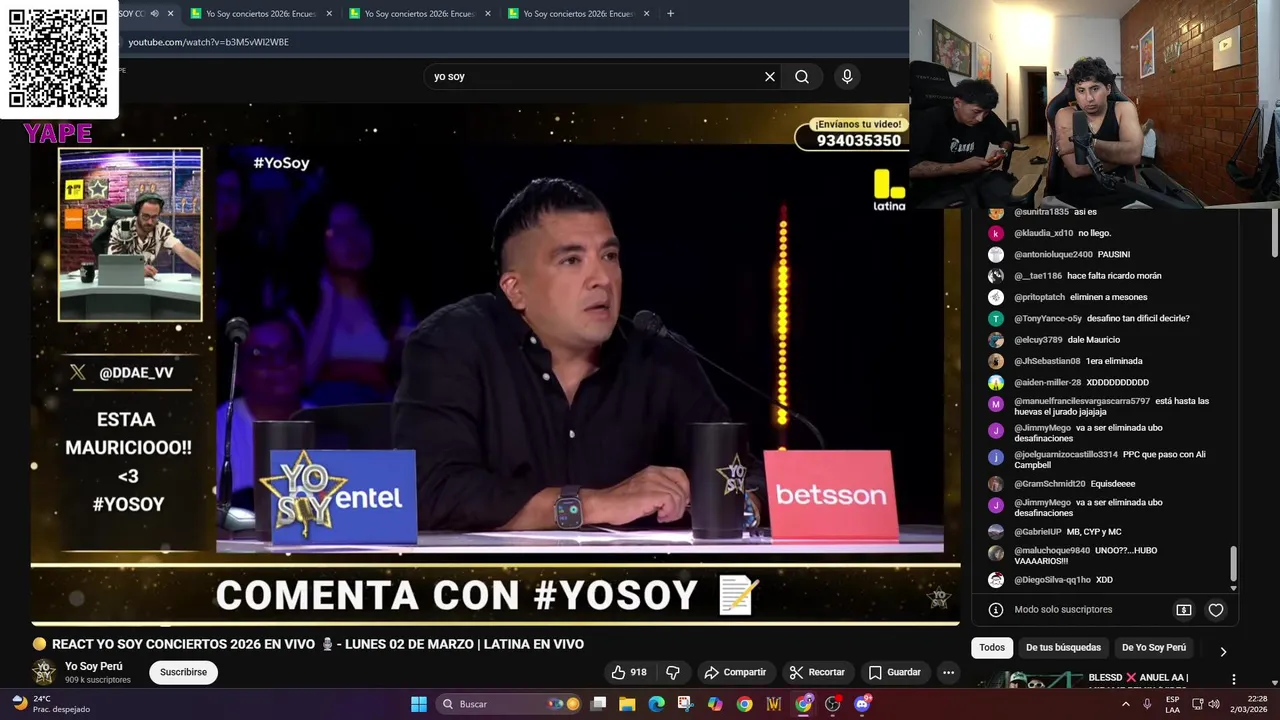Click the browser address bar URL
Screen dimensions: 1280x720
tap(208, 42)
